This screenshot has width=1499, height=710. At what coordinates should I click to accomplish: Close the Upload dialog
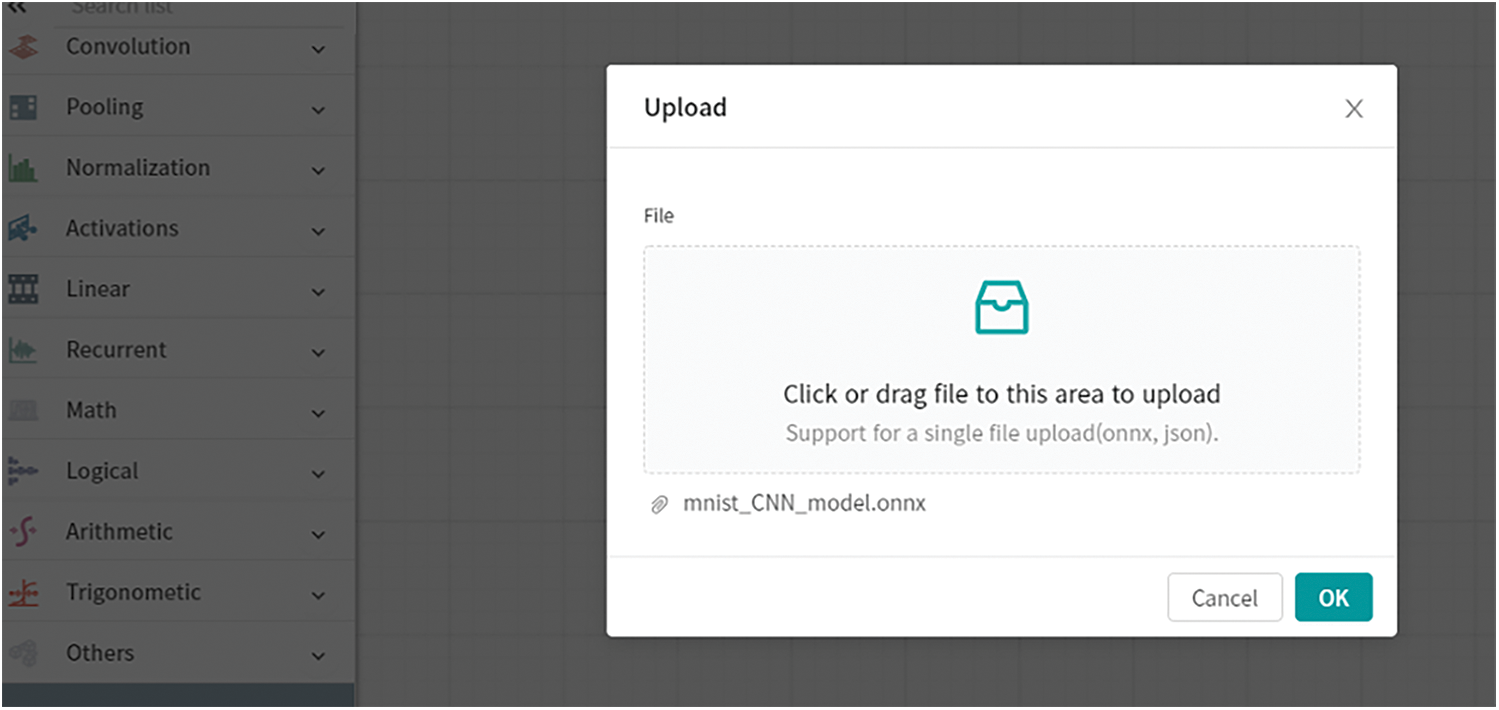(x=1353, y=109)
